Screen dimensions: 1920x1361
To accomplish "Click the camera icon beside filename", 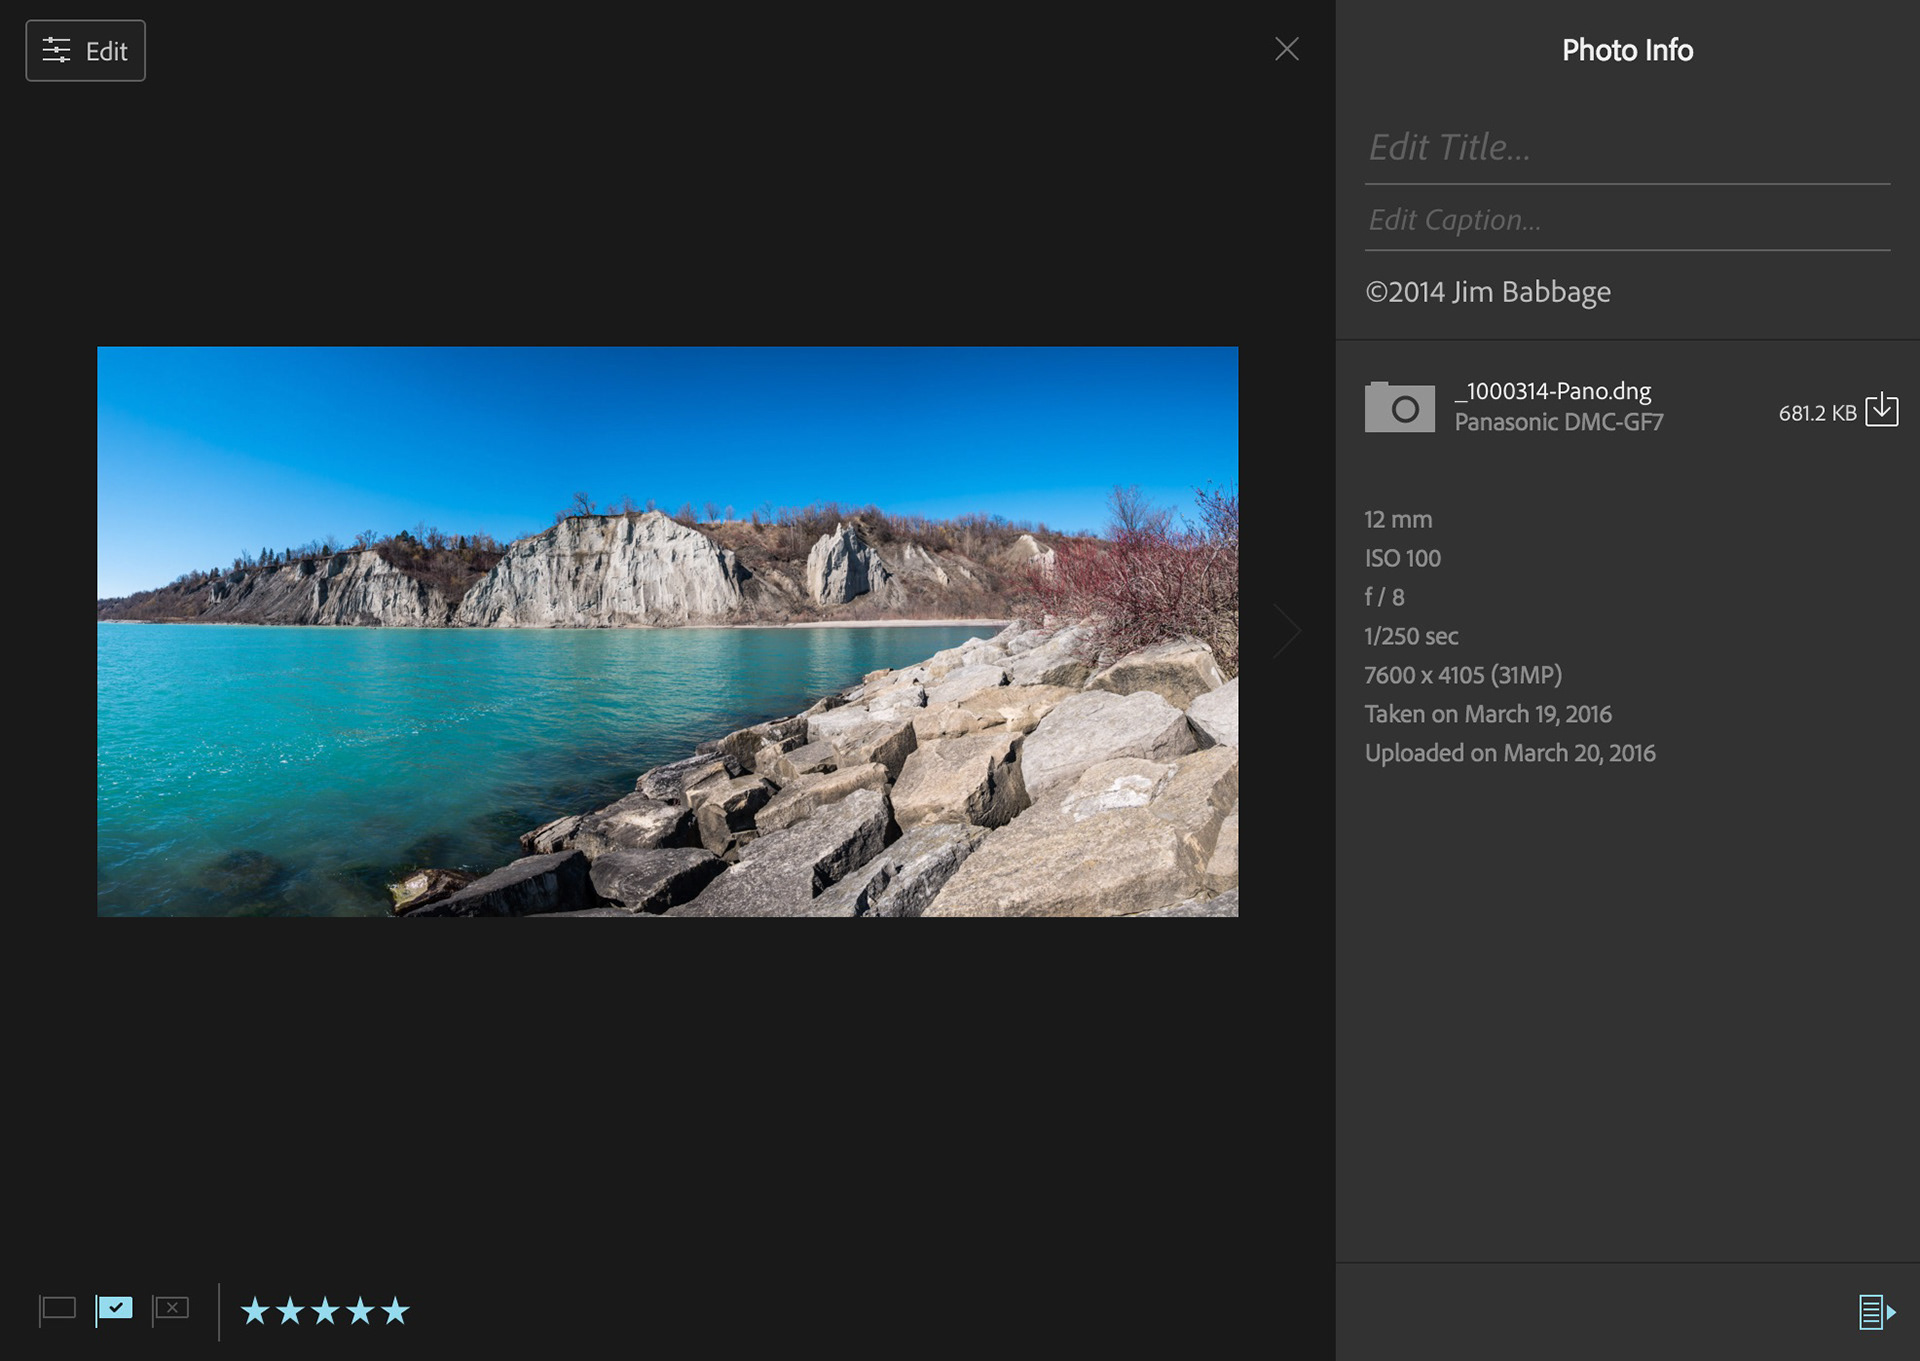I will [x=1400, y=407].
